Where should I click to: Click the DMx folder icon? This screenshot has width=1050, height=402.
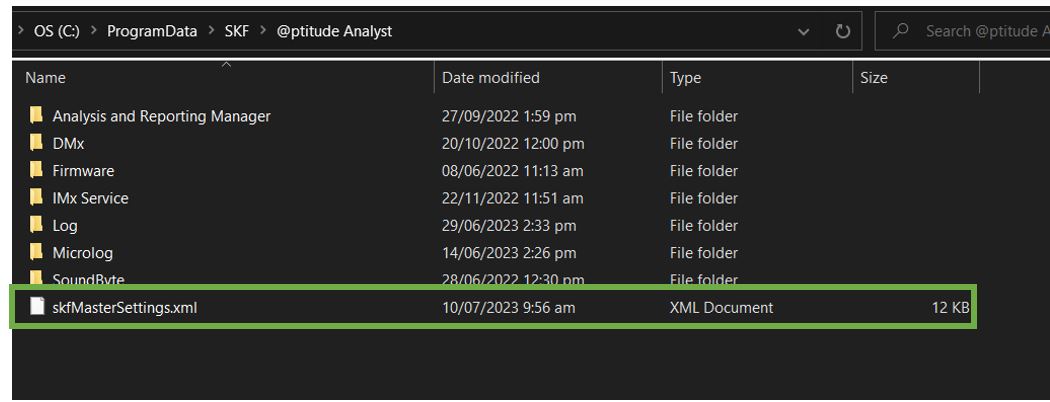pyautogui.click(x=37, y=144)
